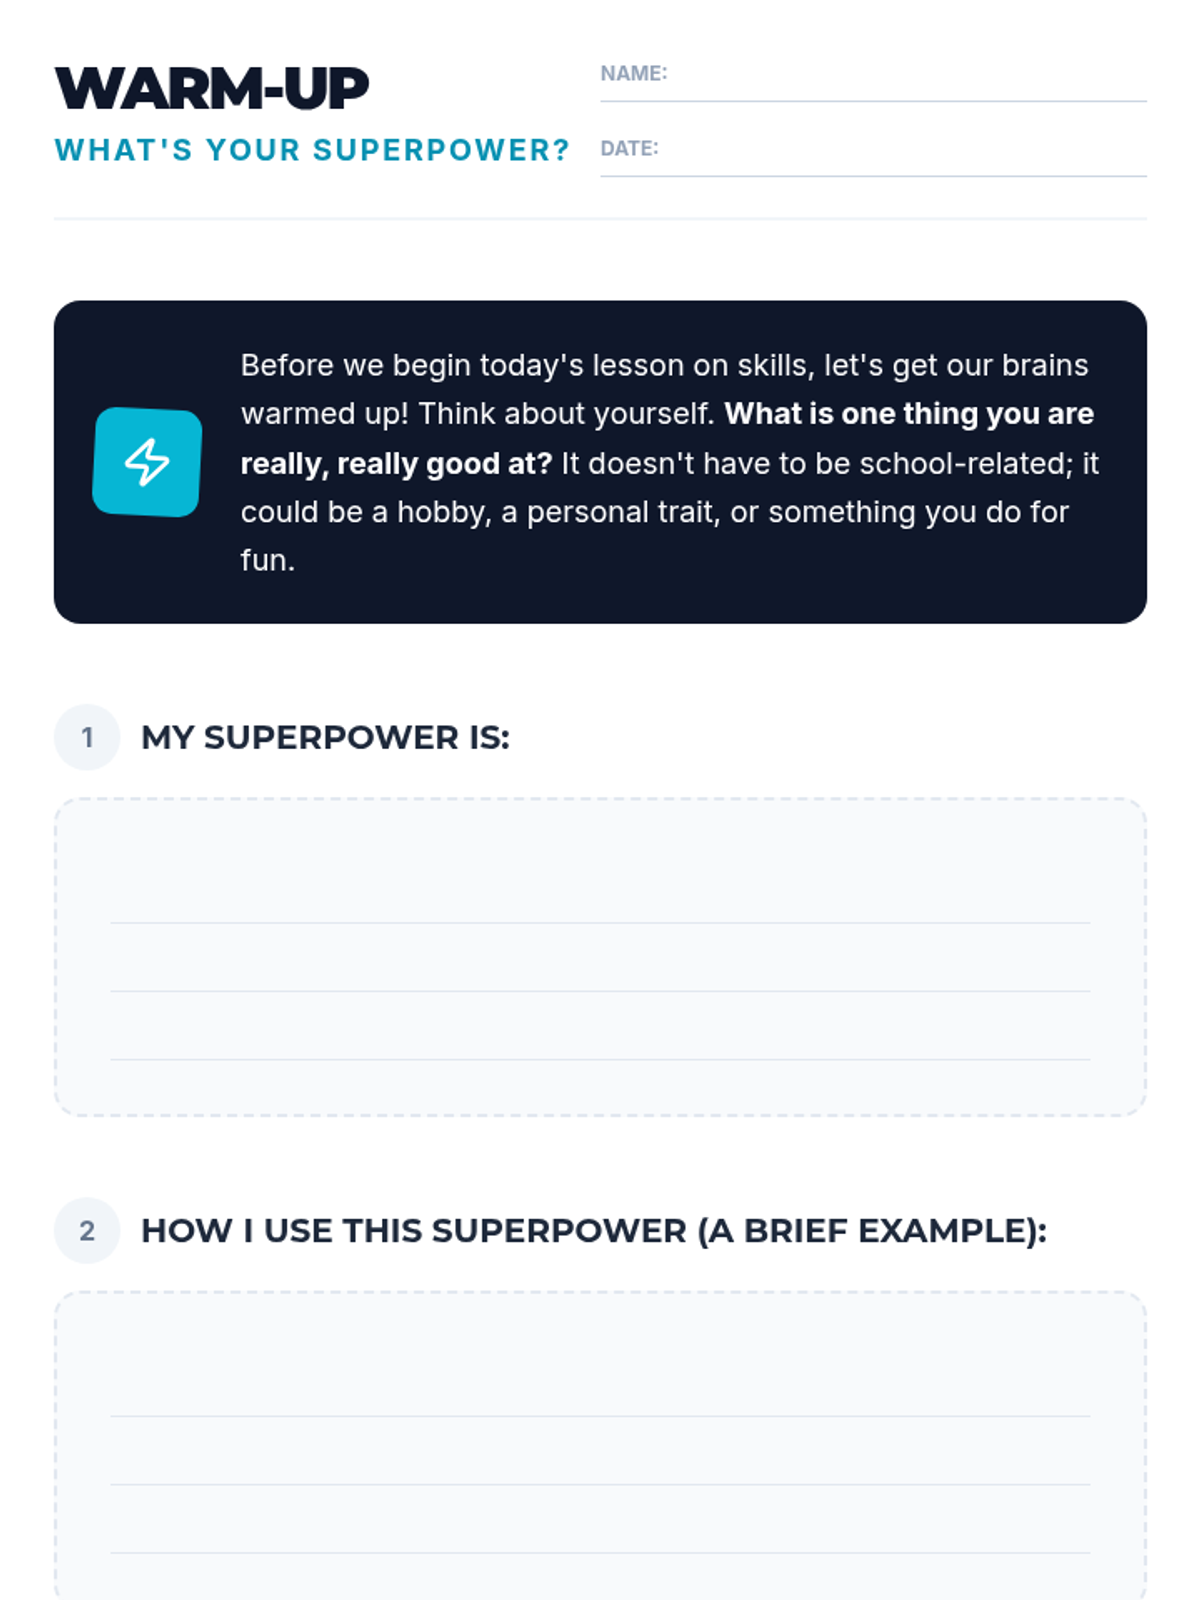Click the lightning bolt icon
This screenshot has width=1200, height=1600.
pyautogui.click(x=147, y=462)
